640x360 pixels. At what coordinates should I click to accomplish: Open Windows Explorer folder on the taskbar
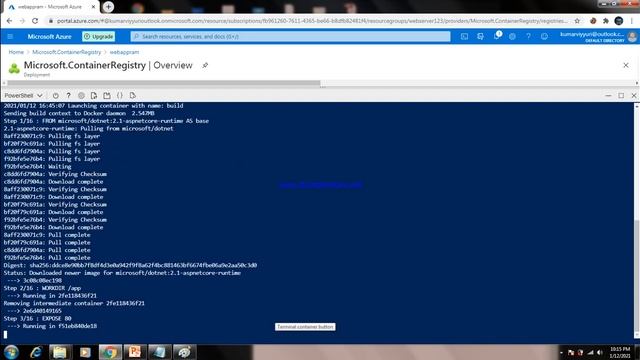coord(60,352)
